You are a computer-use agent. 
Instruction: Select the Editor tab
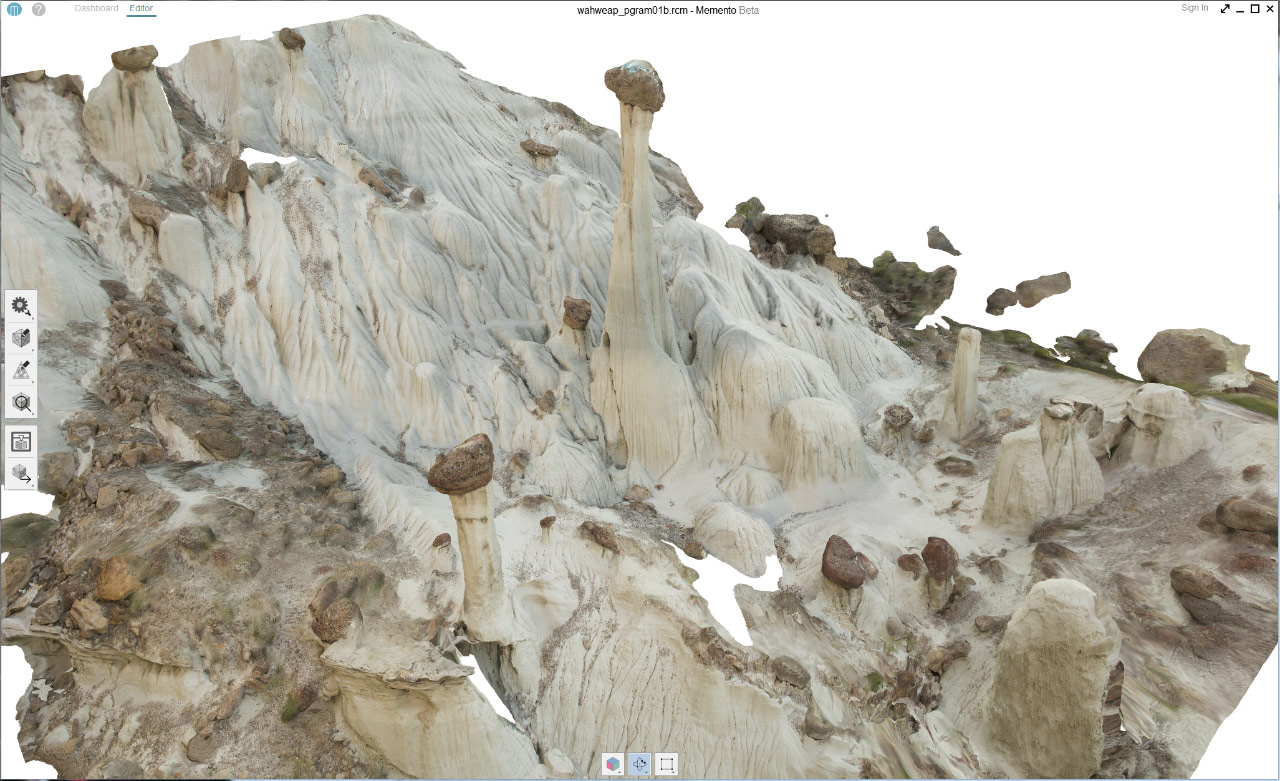(x=141, y=8)
